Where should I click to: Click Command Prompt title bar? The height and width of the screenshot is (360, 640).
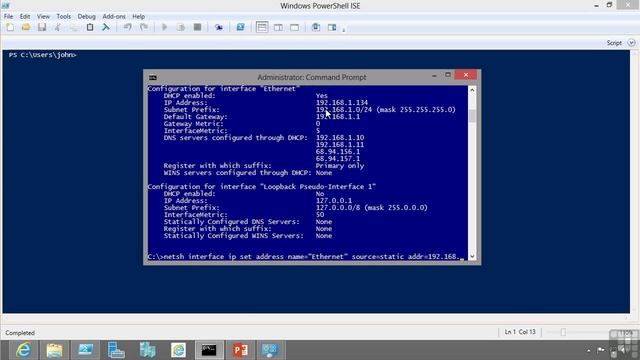(x=312, y=77)
